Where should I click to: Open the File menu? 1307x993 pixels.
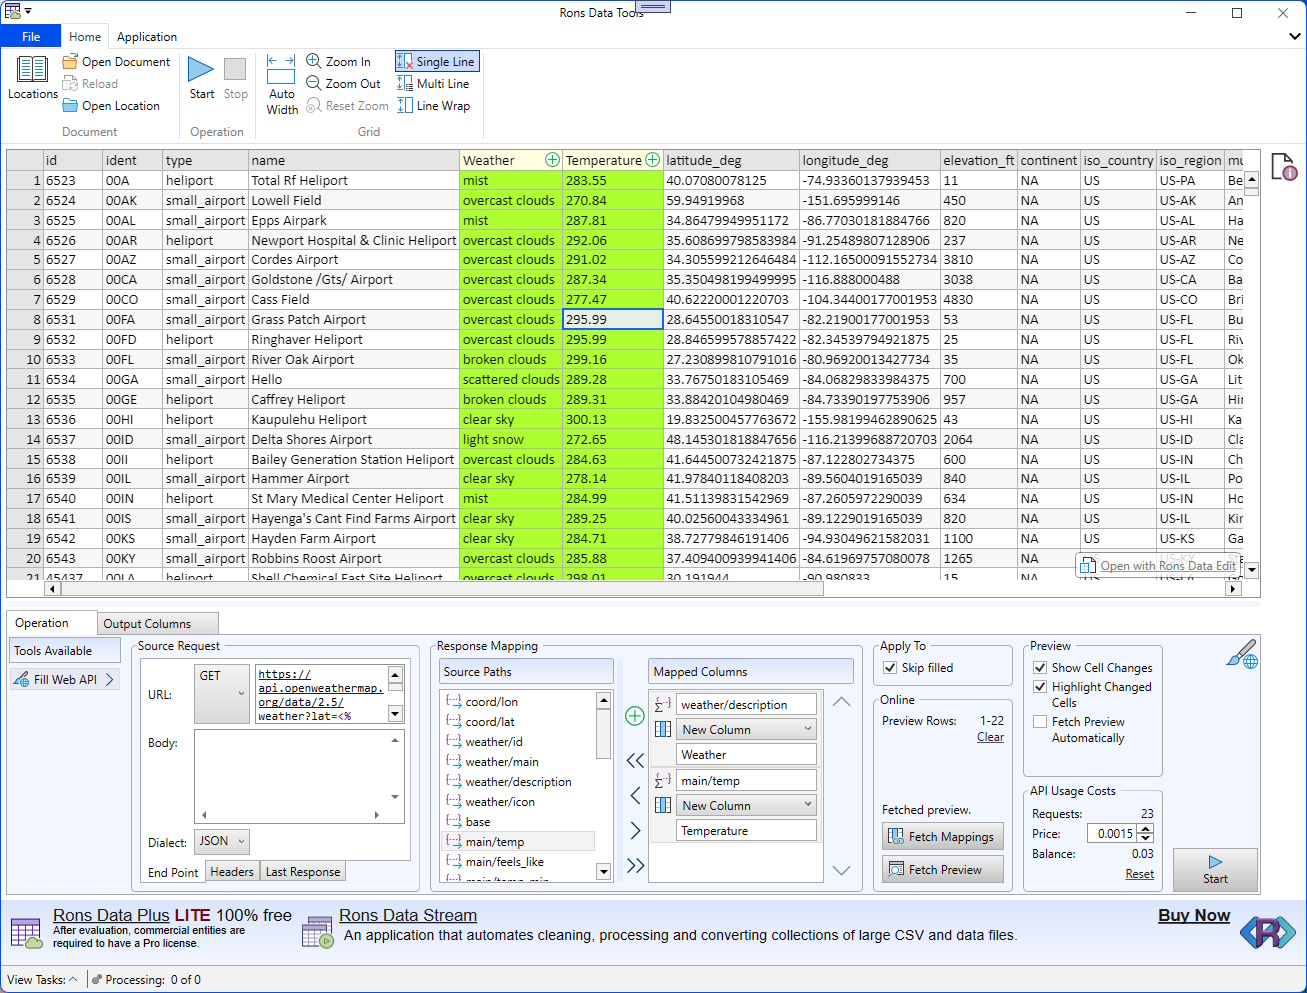[31, 37]
